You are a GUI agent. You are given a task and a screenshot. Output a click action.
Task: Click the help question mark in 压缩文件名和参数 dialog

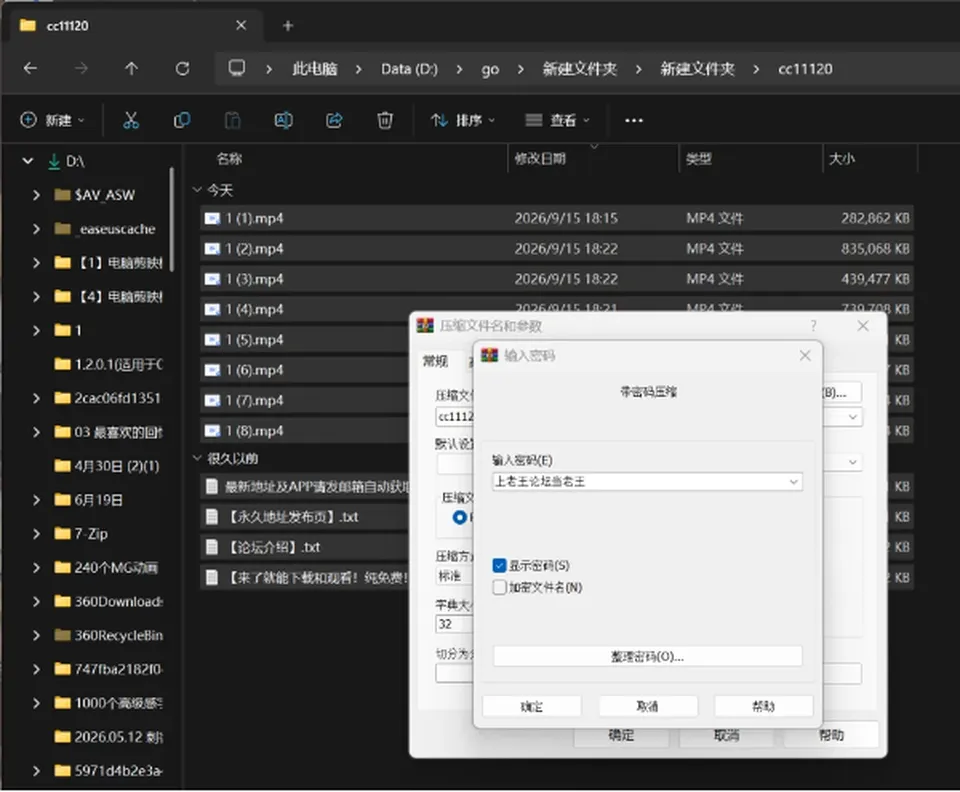[813, 326]
